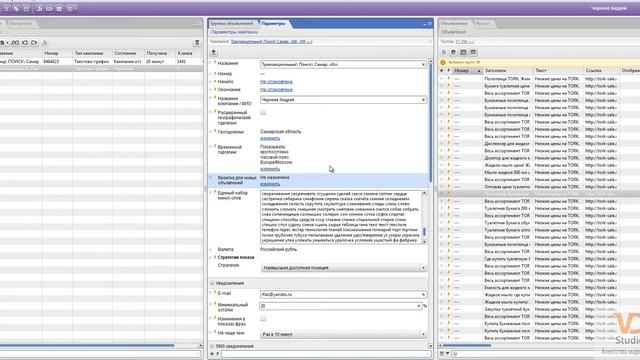Click into the Единый набор минус-слов textarea

pos(341,217)
